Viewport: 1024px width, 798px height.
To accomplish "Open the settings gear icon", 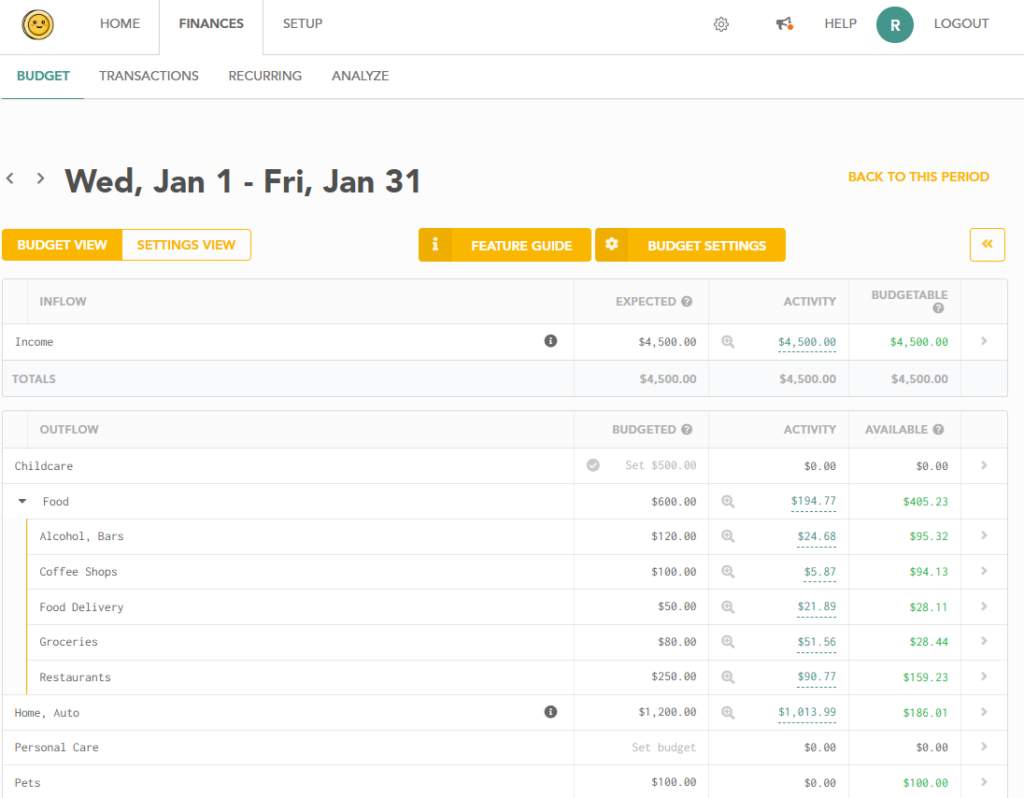I will (721, 23).
